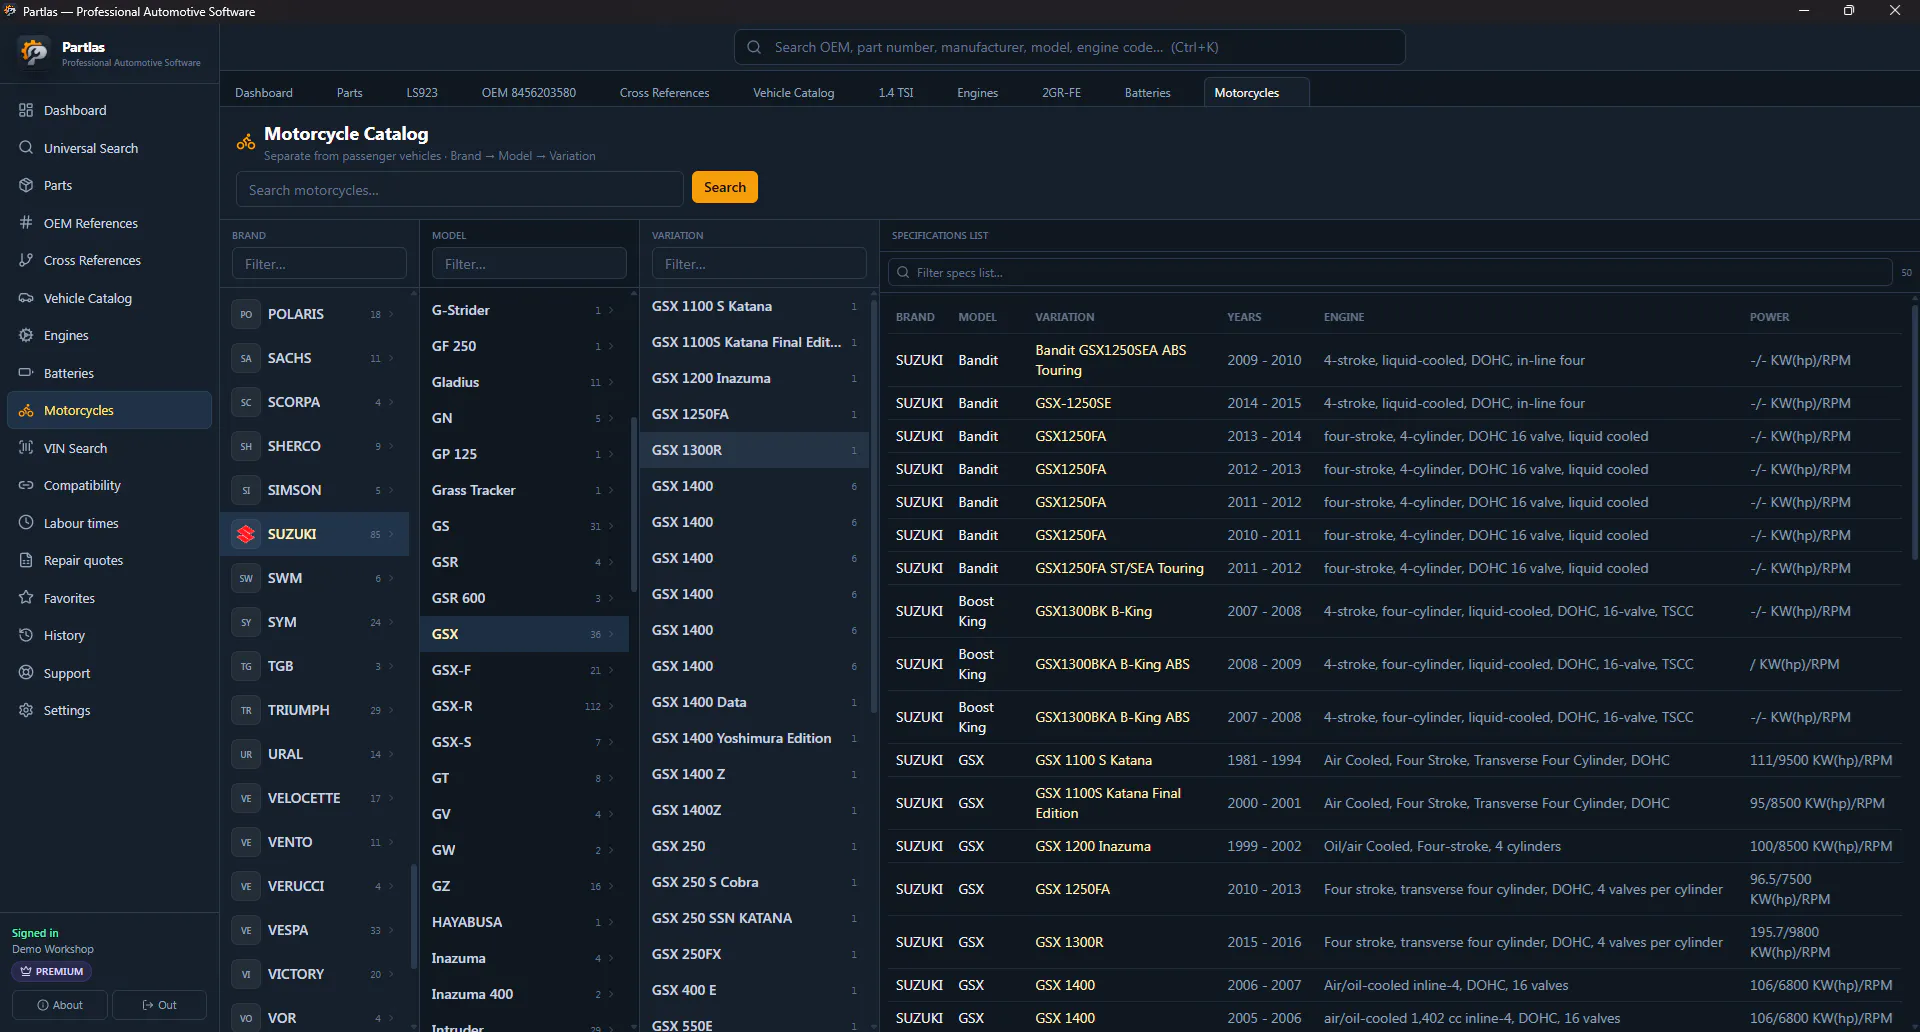Screen dimensions: 1920x1032
Task: Expand the VESPA brand chevron
Action: tap(391, 930)
